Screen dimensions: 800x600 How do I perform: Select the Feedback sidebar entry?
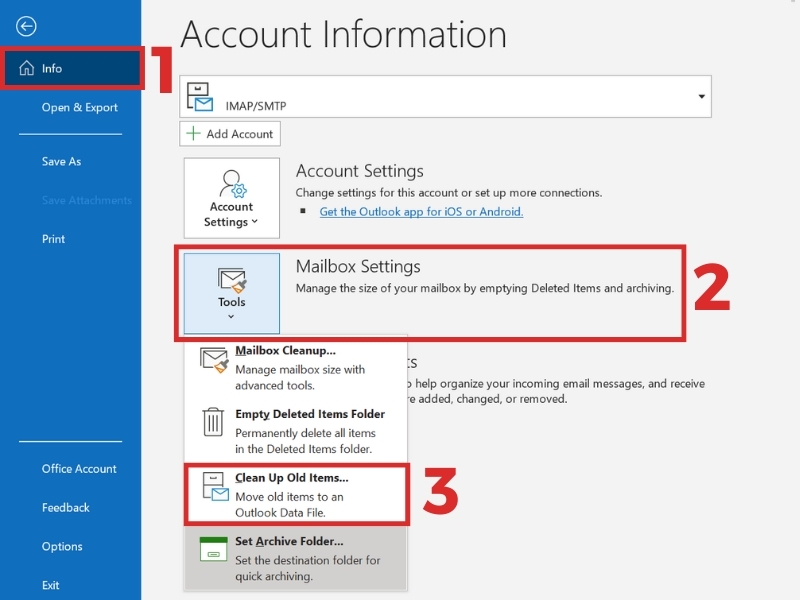65,508
